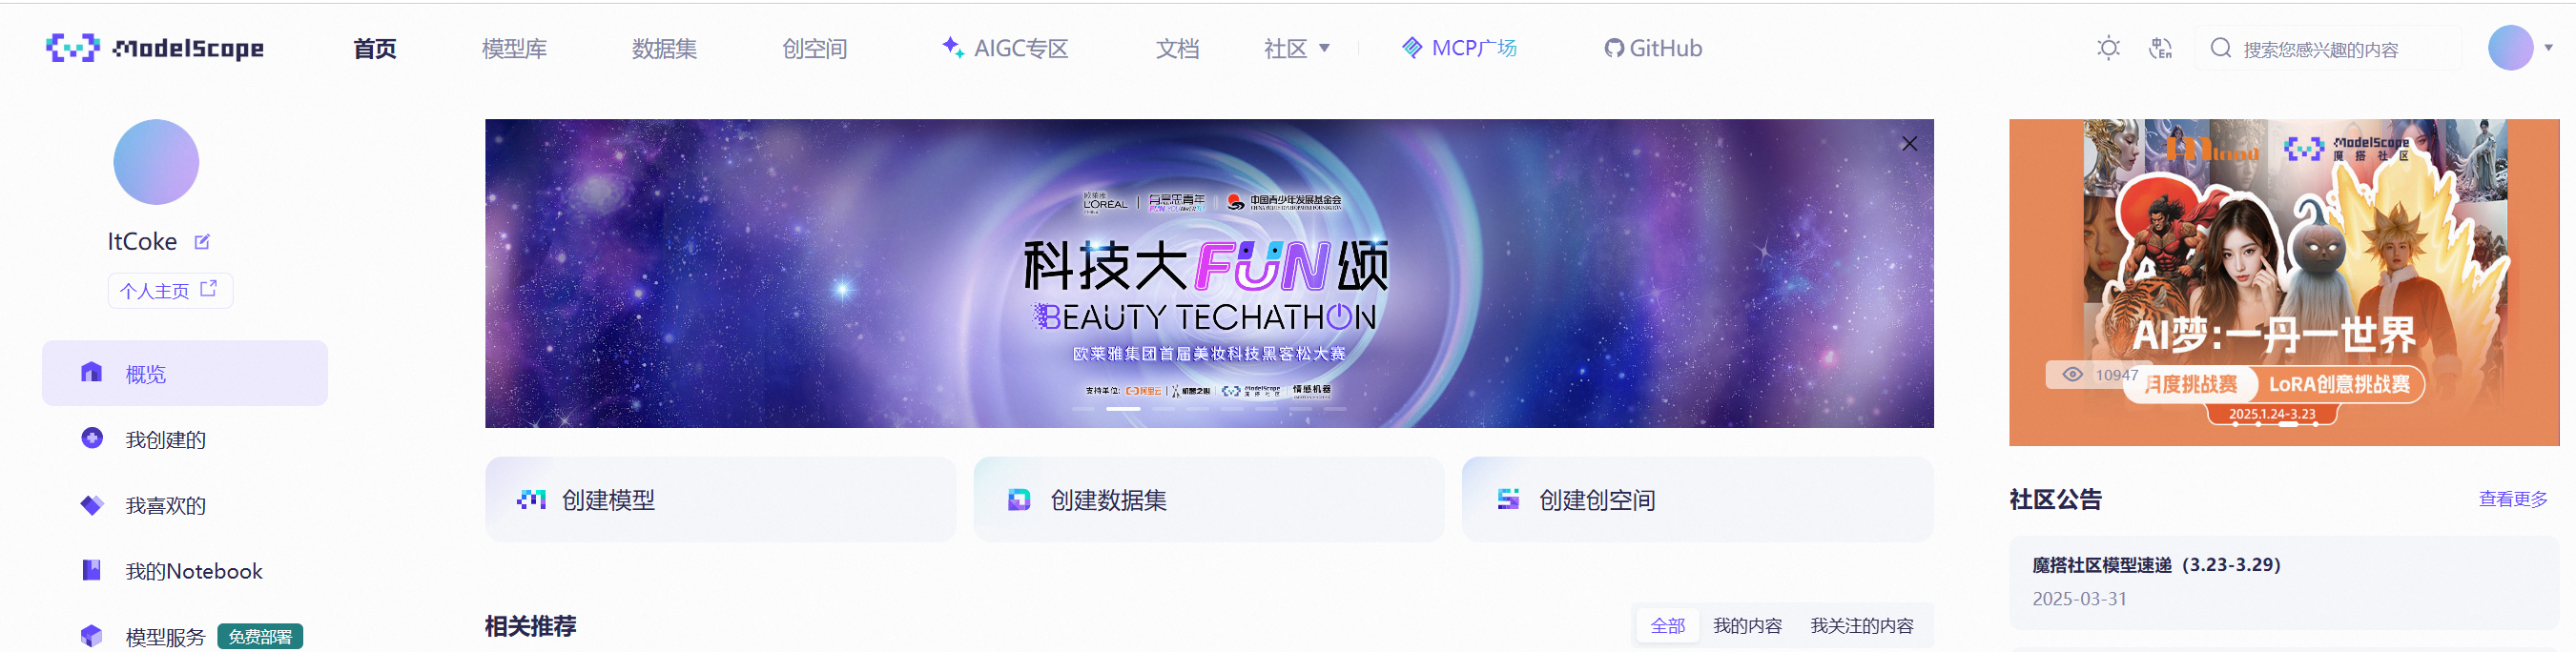Expand the 社区 community dropdown

[1296, 49]
